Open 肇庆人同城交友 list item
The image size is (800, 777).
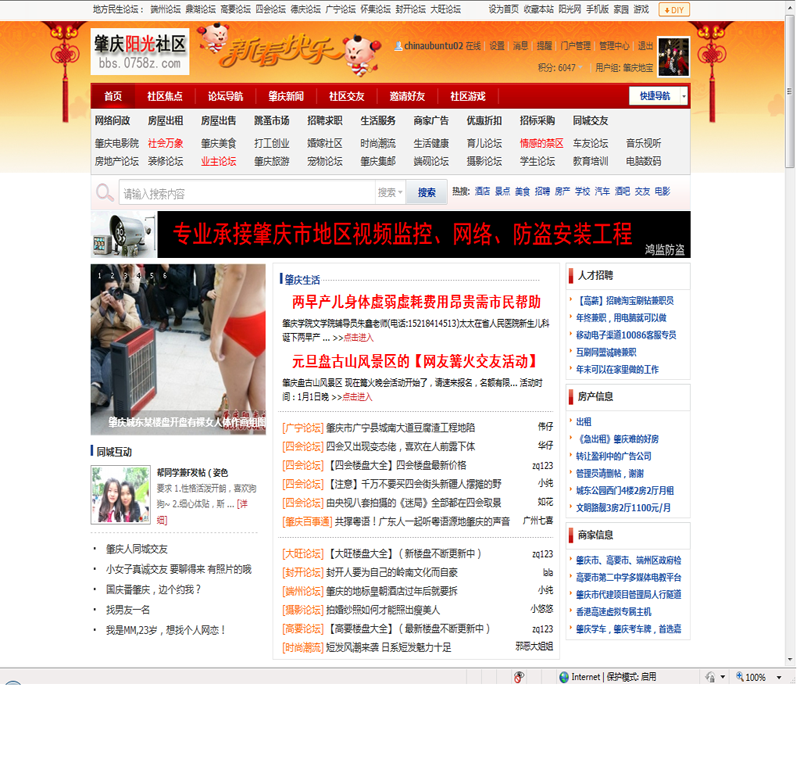coord(137,549)
